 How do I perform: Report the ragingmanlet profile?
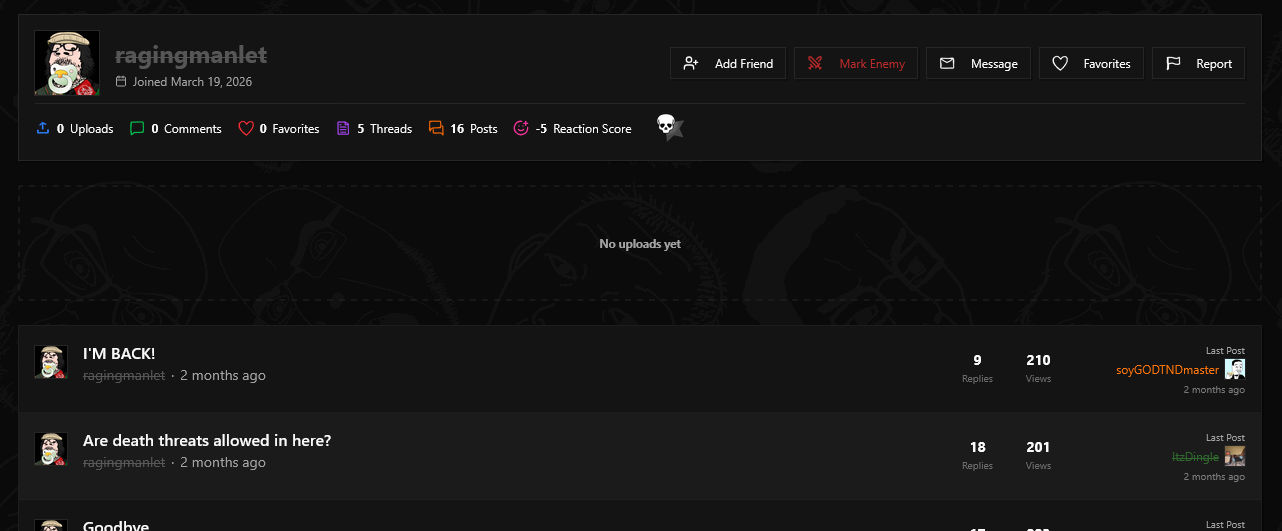1198,63
